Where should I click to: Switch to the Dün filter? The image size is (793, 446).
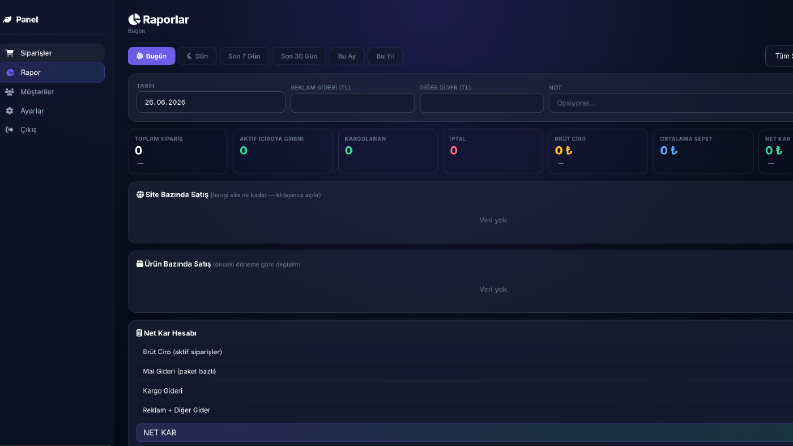point(197,56)
